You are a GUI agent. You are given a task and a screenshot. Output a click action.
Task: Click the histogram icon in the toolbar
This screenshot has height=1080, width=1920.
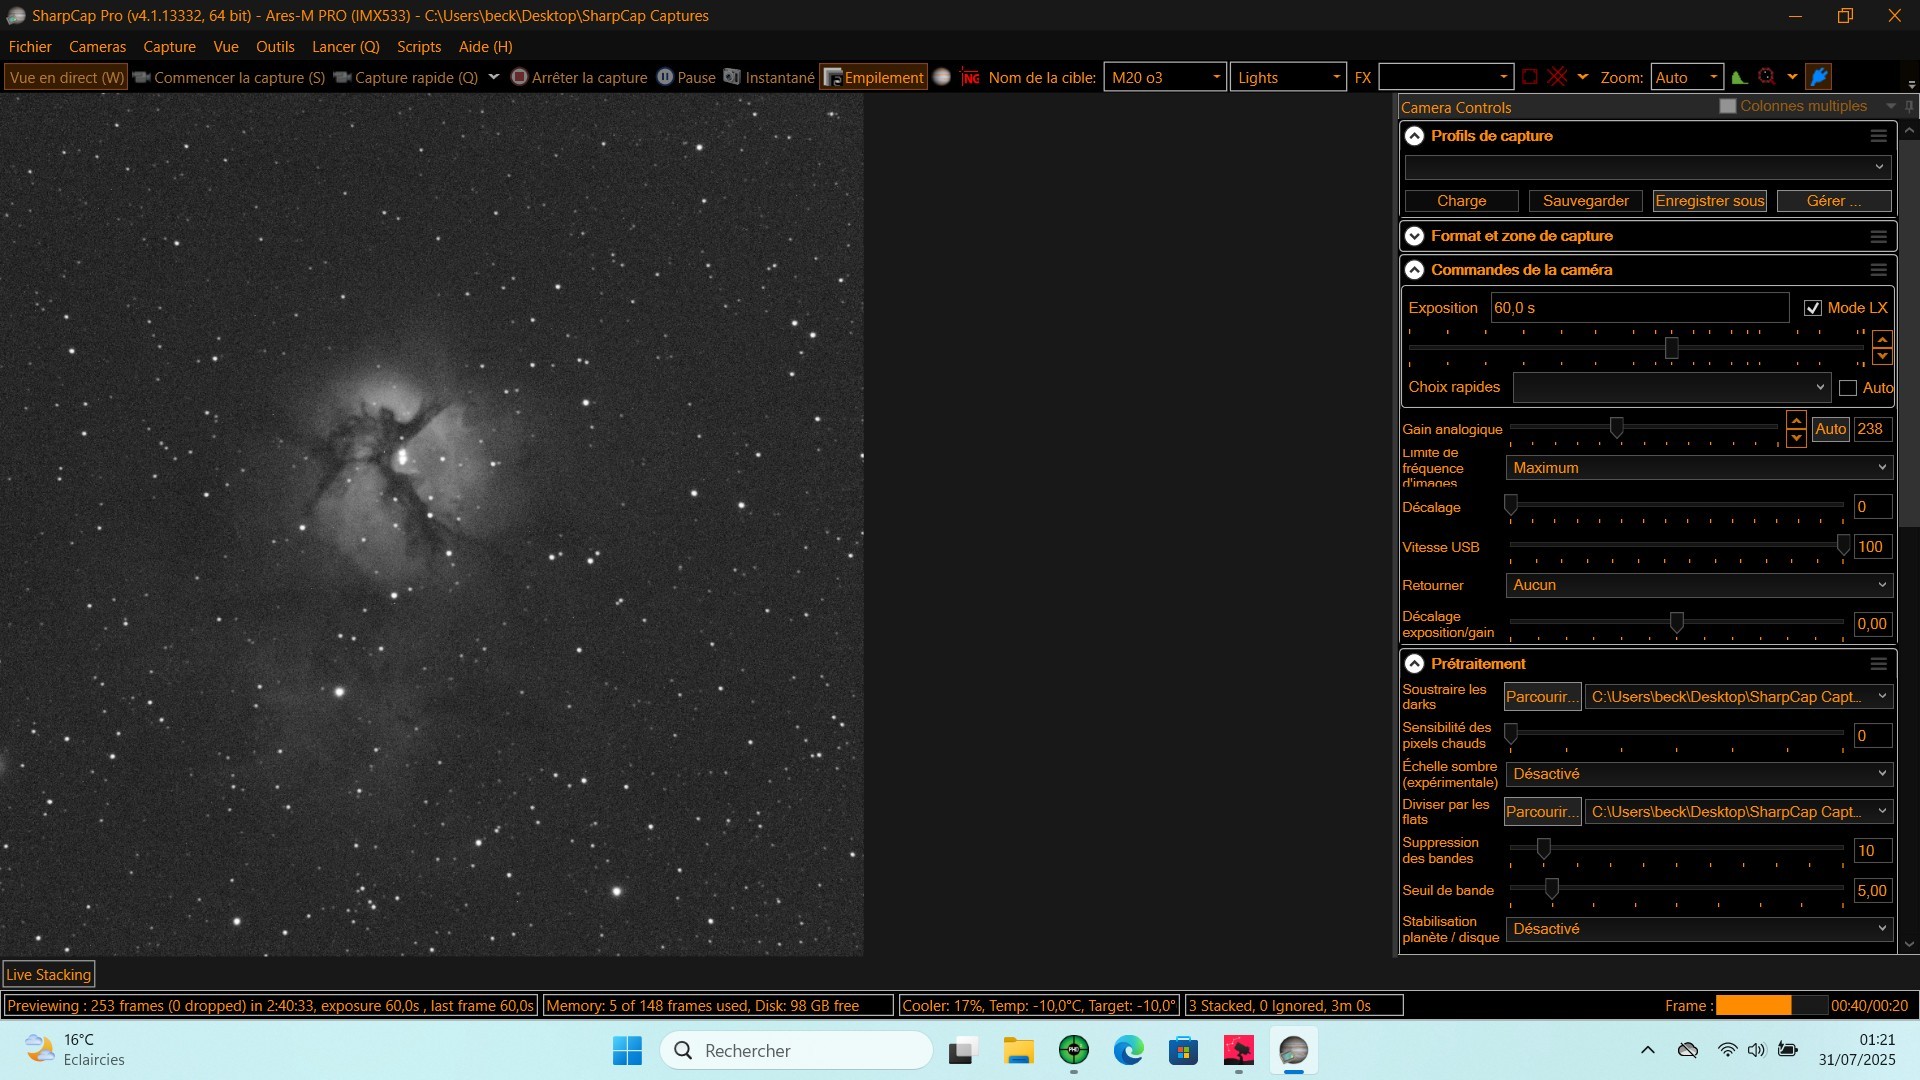tap(1739, 77)
